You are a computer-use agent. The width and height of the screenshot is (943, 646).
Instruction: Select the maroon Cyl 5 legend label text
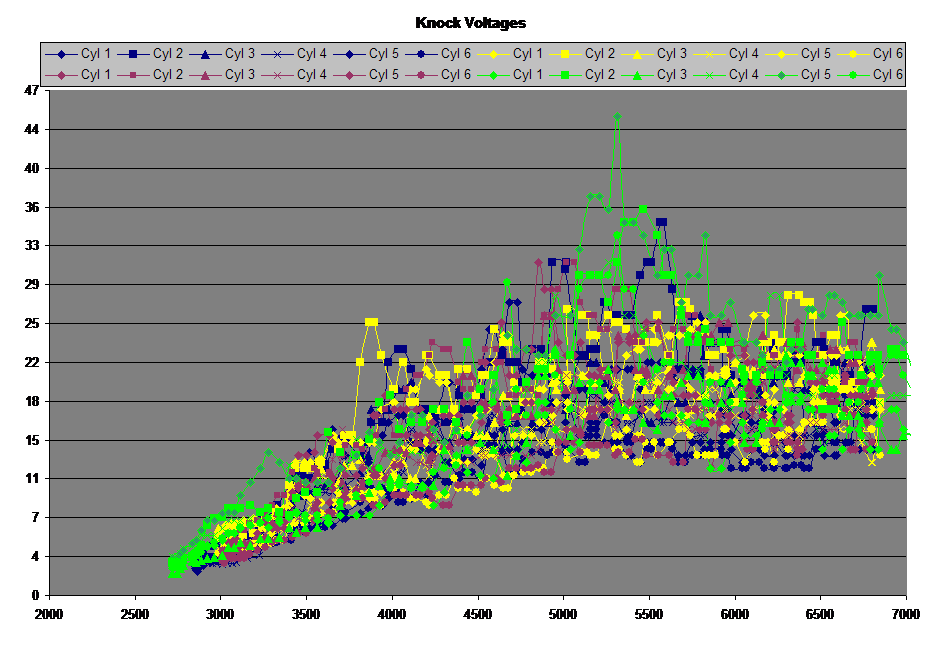(x=383, y=75)
